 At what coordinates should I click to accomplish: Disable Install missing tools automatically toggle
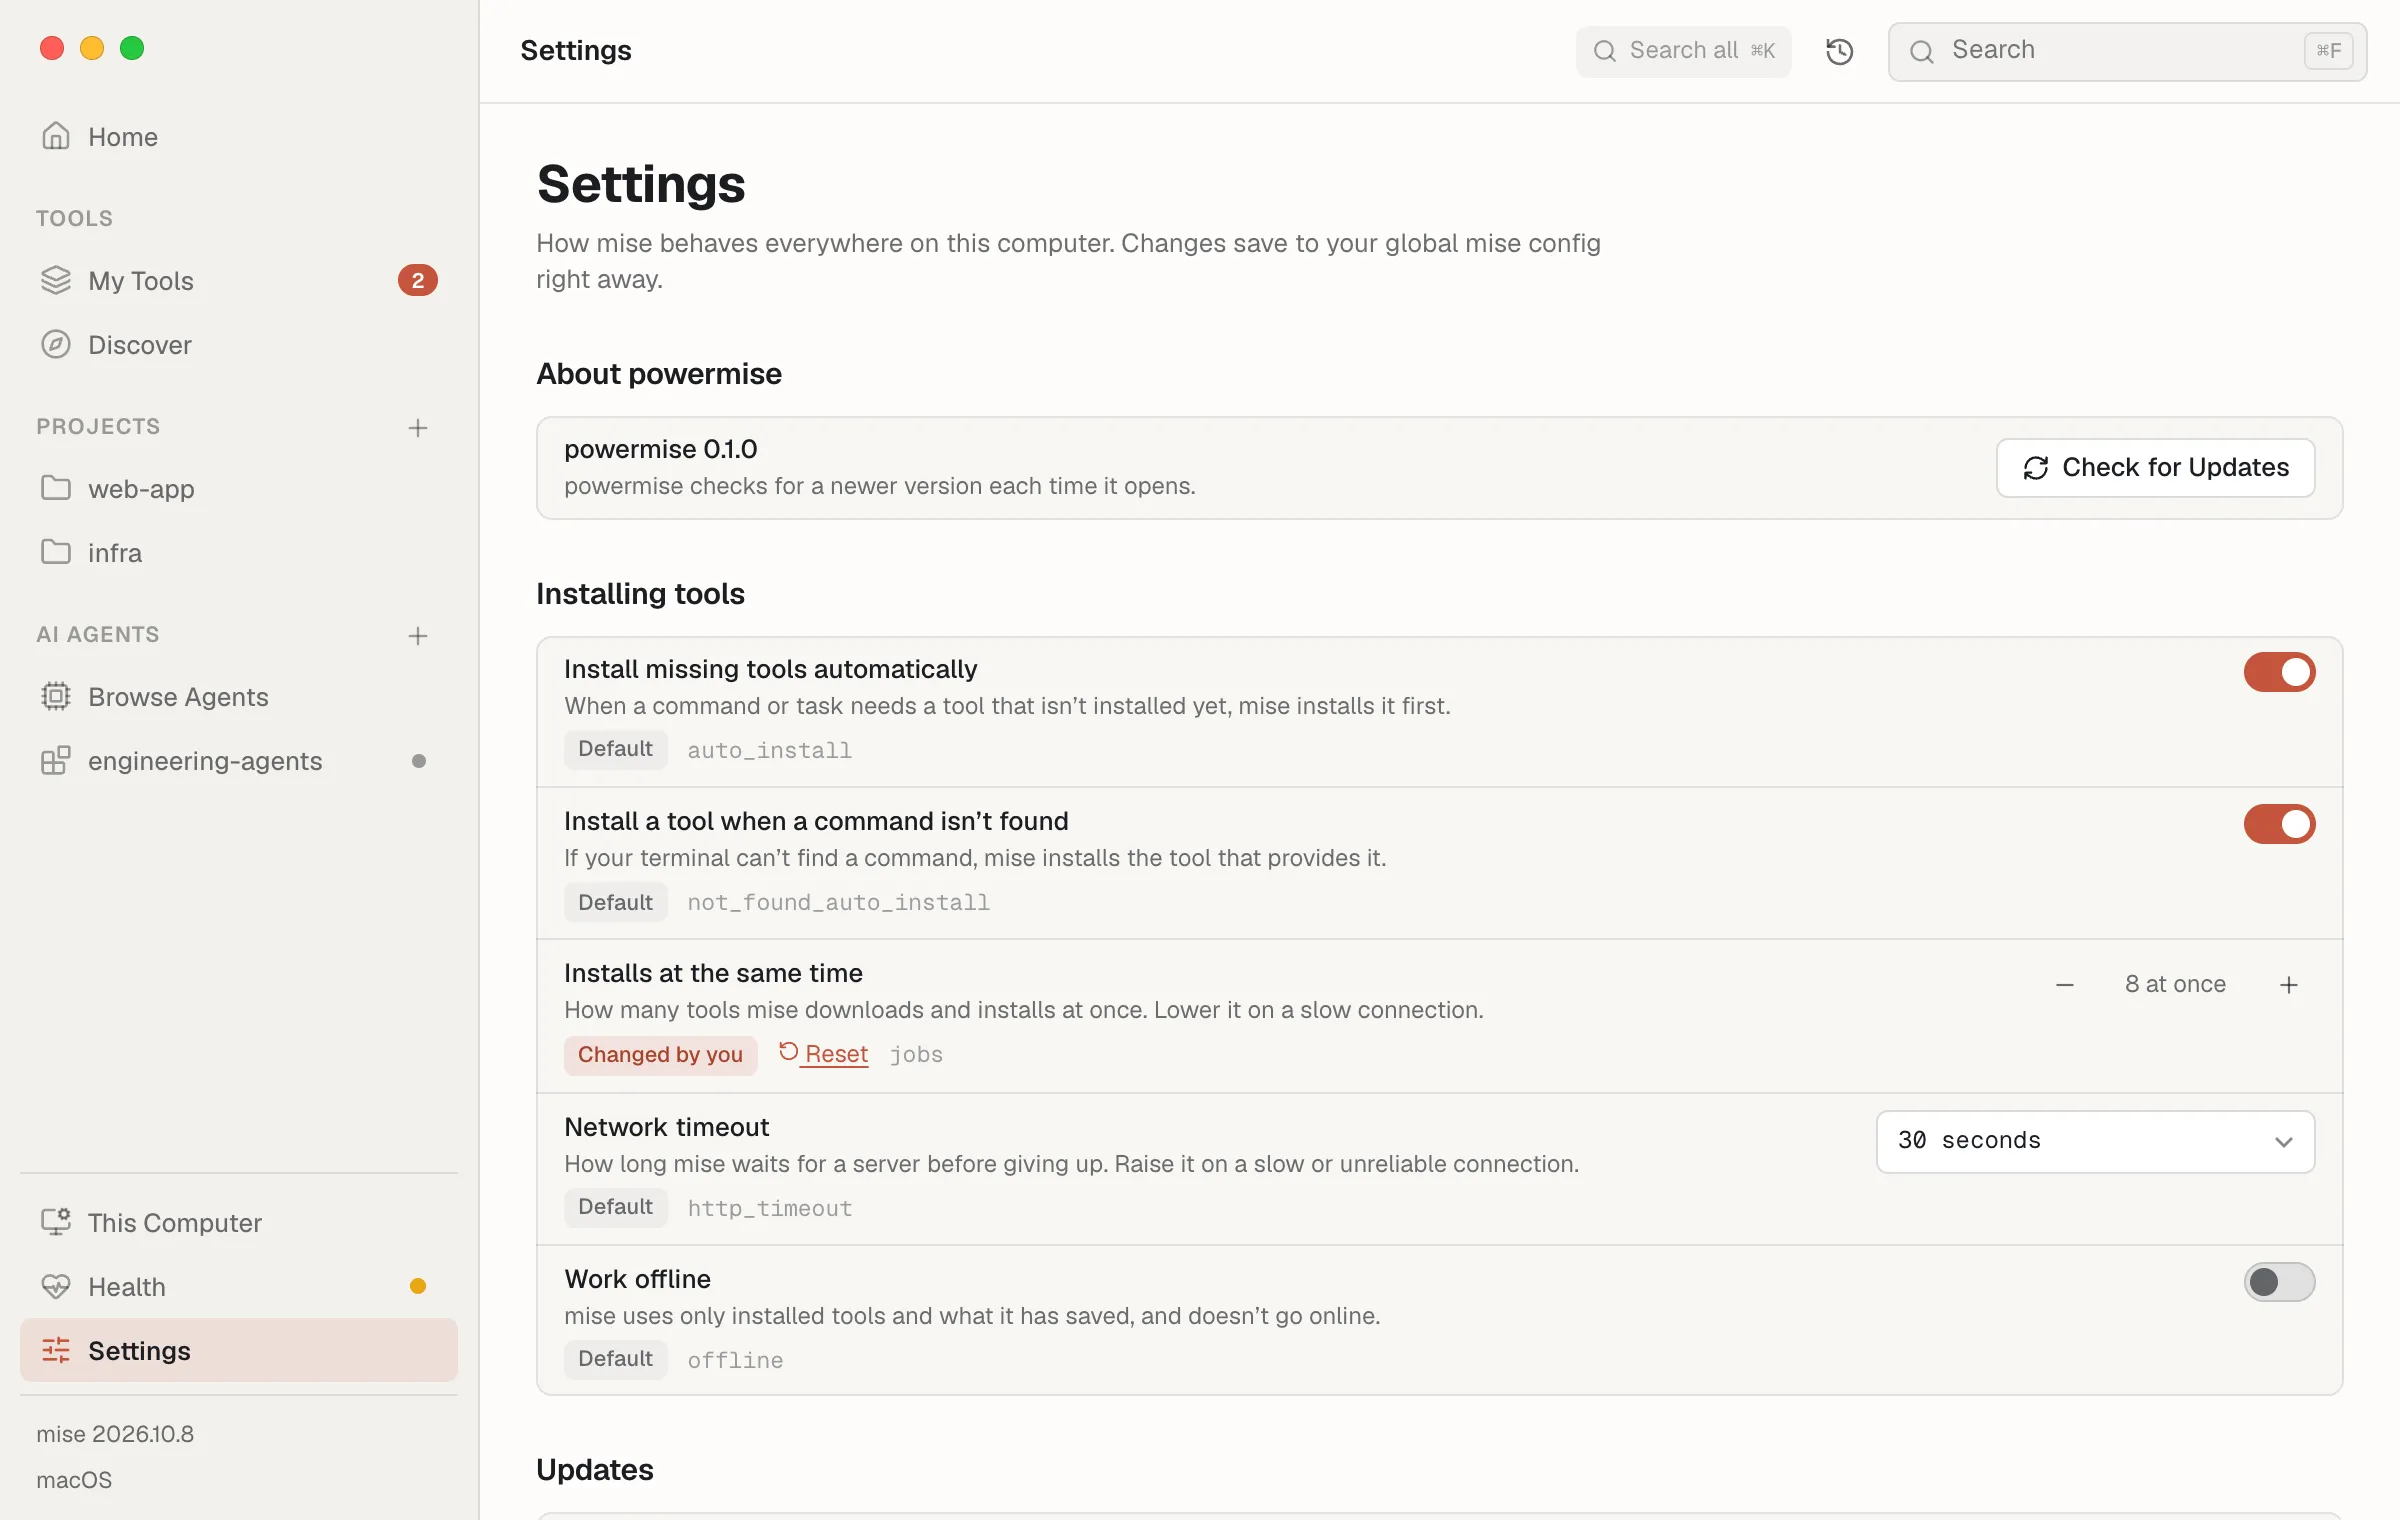click(2279, 672)
